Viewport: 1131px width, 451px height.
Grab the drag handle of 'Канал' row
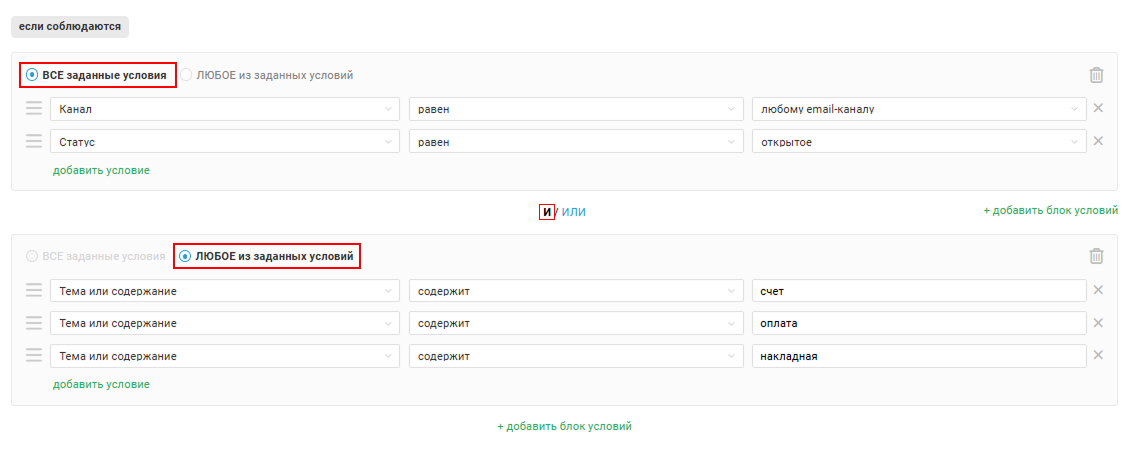pos(34,109)
